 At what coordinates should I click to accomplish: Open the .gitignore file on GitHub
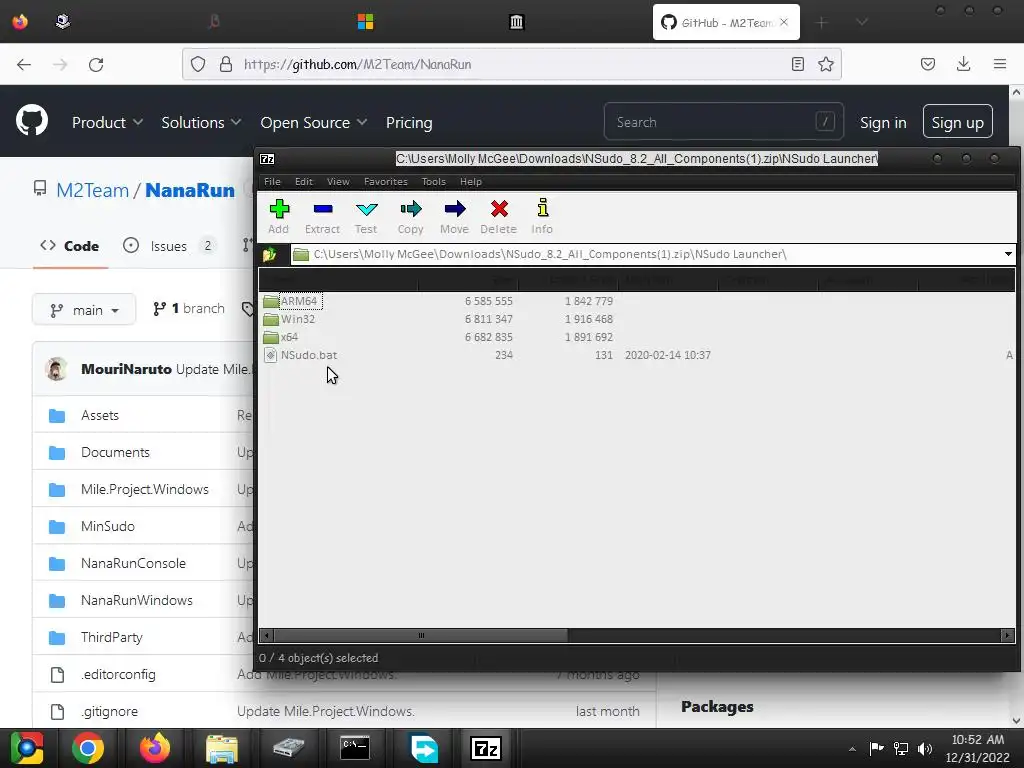[x=109, y=711]
